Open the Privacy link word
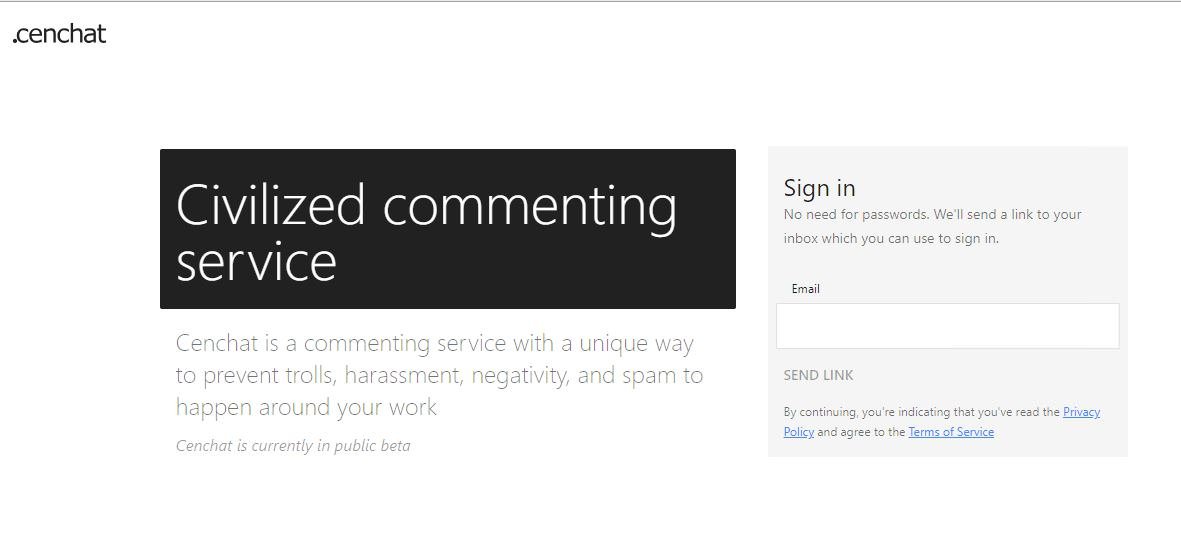This screenshot has width=1181, height=548. (x=1082, y=412)
